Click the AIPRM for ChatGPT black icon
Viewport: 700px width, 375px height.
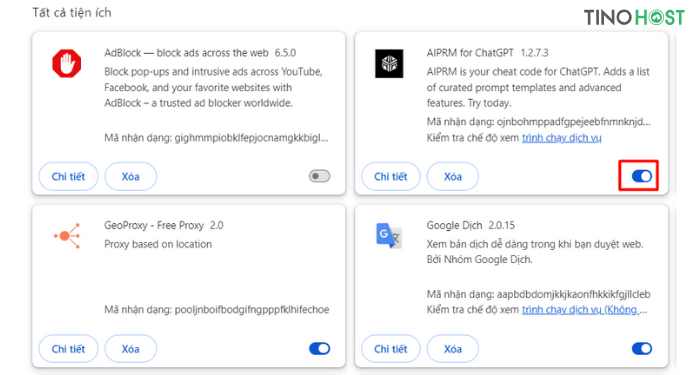point(389,63)
